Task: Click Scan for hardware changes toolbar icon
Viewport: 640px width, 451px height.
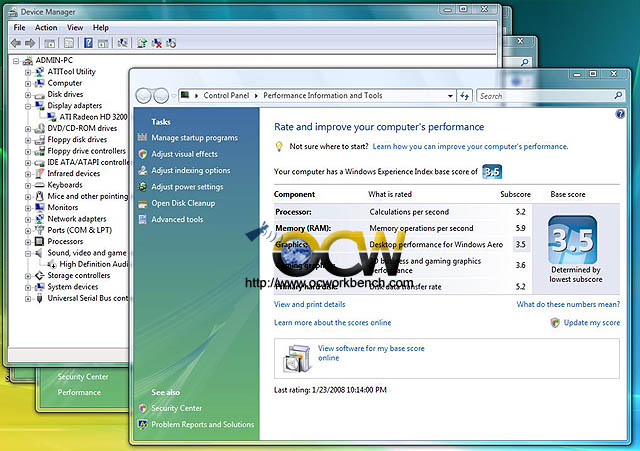Action: click(x=122, y=43)
